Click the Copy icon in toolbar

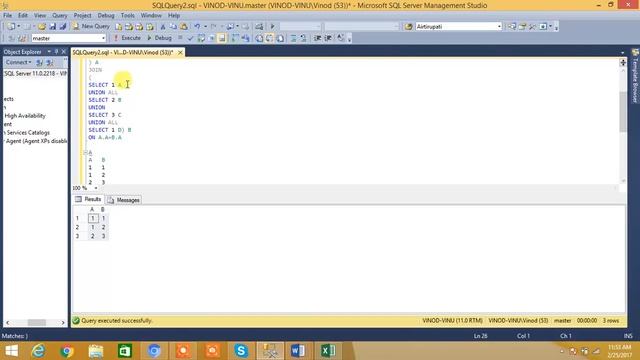[173, 27]
